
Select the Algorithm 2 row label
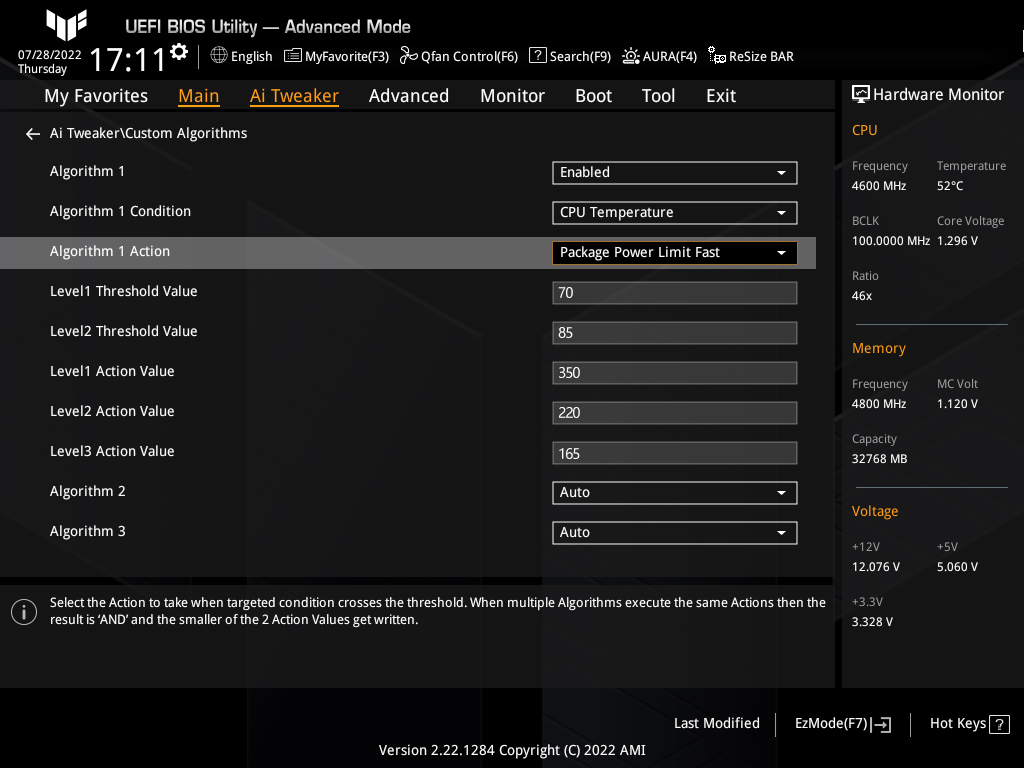point(88,491)
